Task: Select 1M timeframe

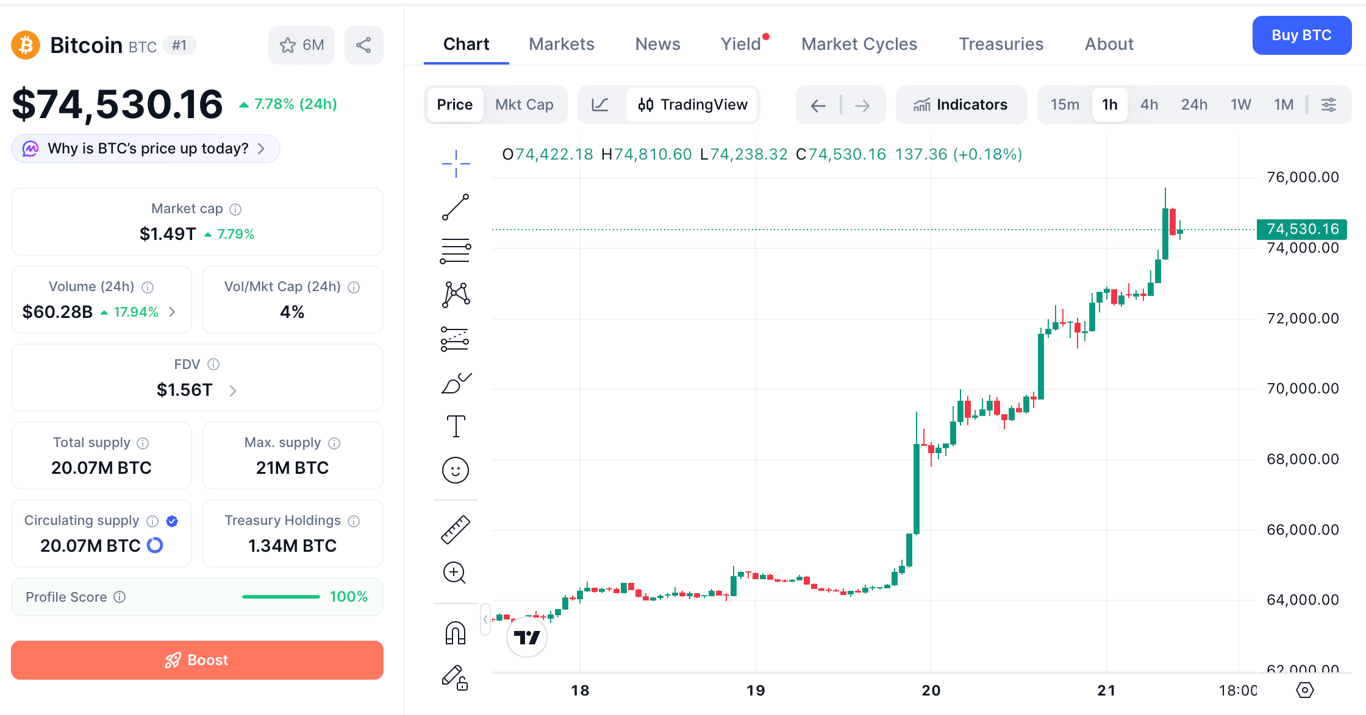Action: click(1284, 105)
